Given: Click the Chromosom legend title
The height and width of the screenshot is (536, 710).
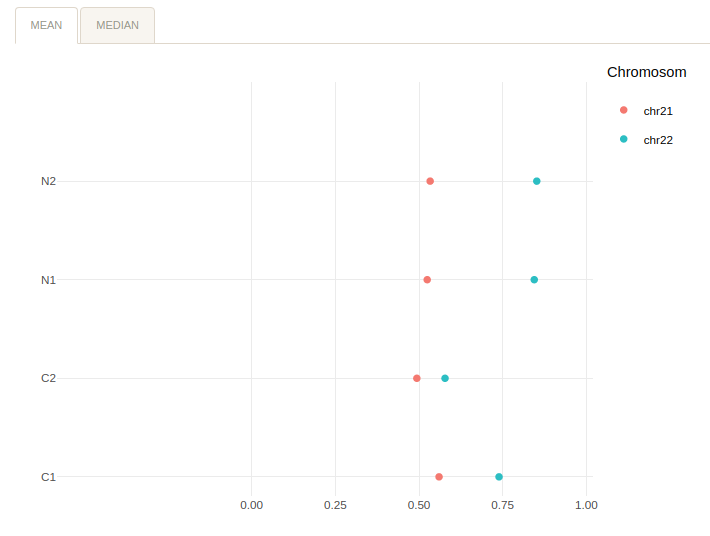Looking at the screenshot, I should click(647, 72).
